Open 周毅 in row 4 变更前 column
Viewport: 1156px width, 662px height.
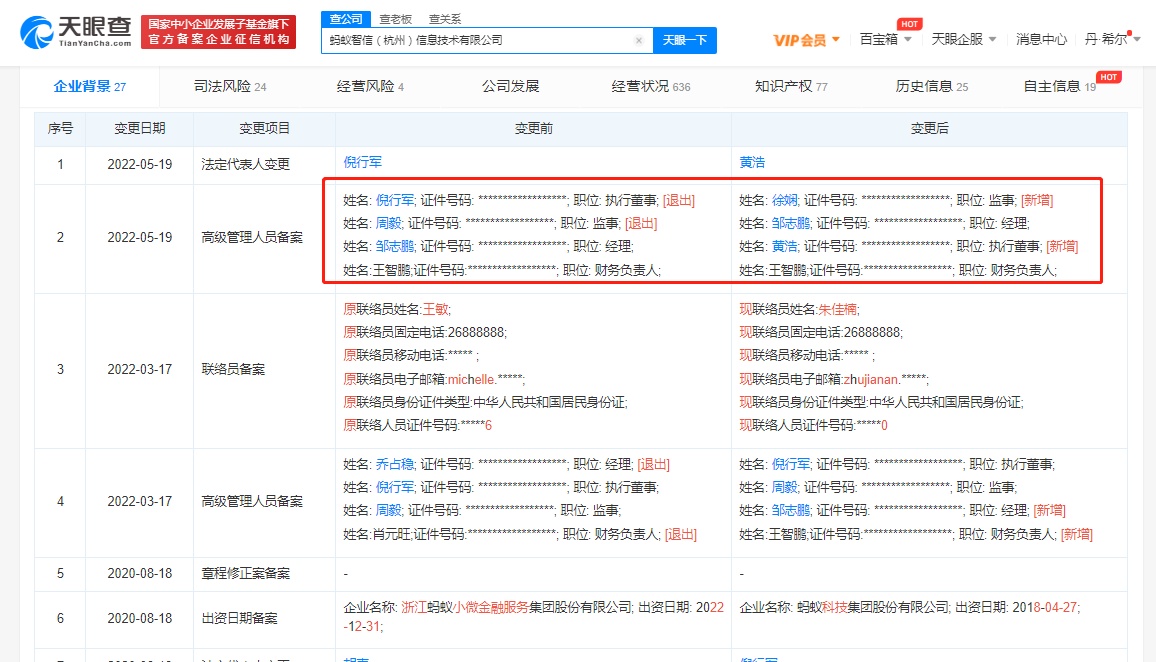pyautogui.click(x=389, y=510)
